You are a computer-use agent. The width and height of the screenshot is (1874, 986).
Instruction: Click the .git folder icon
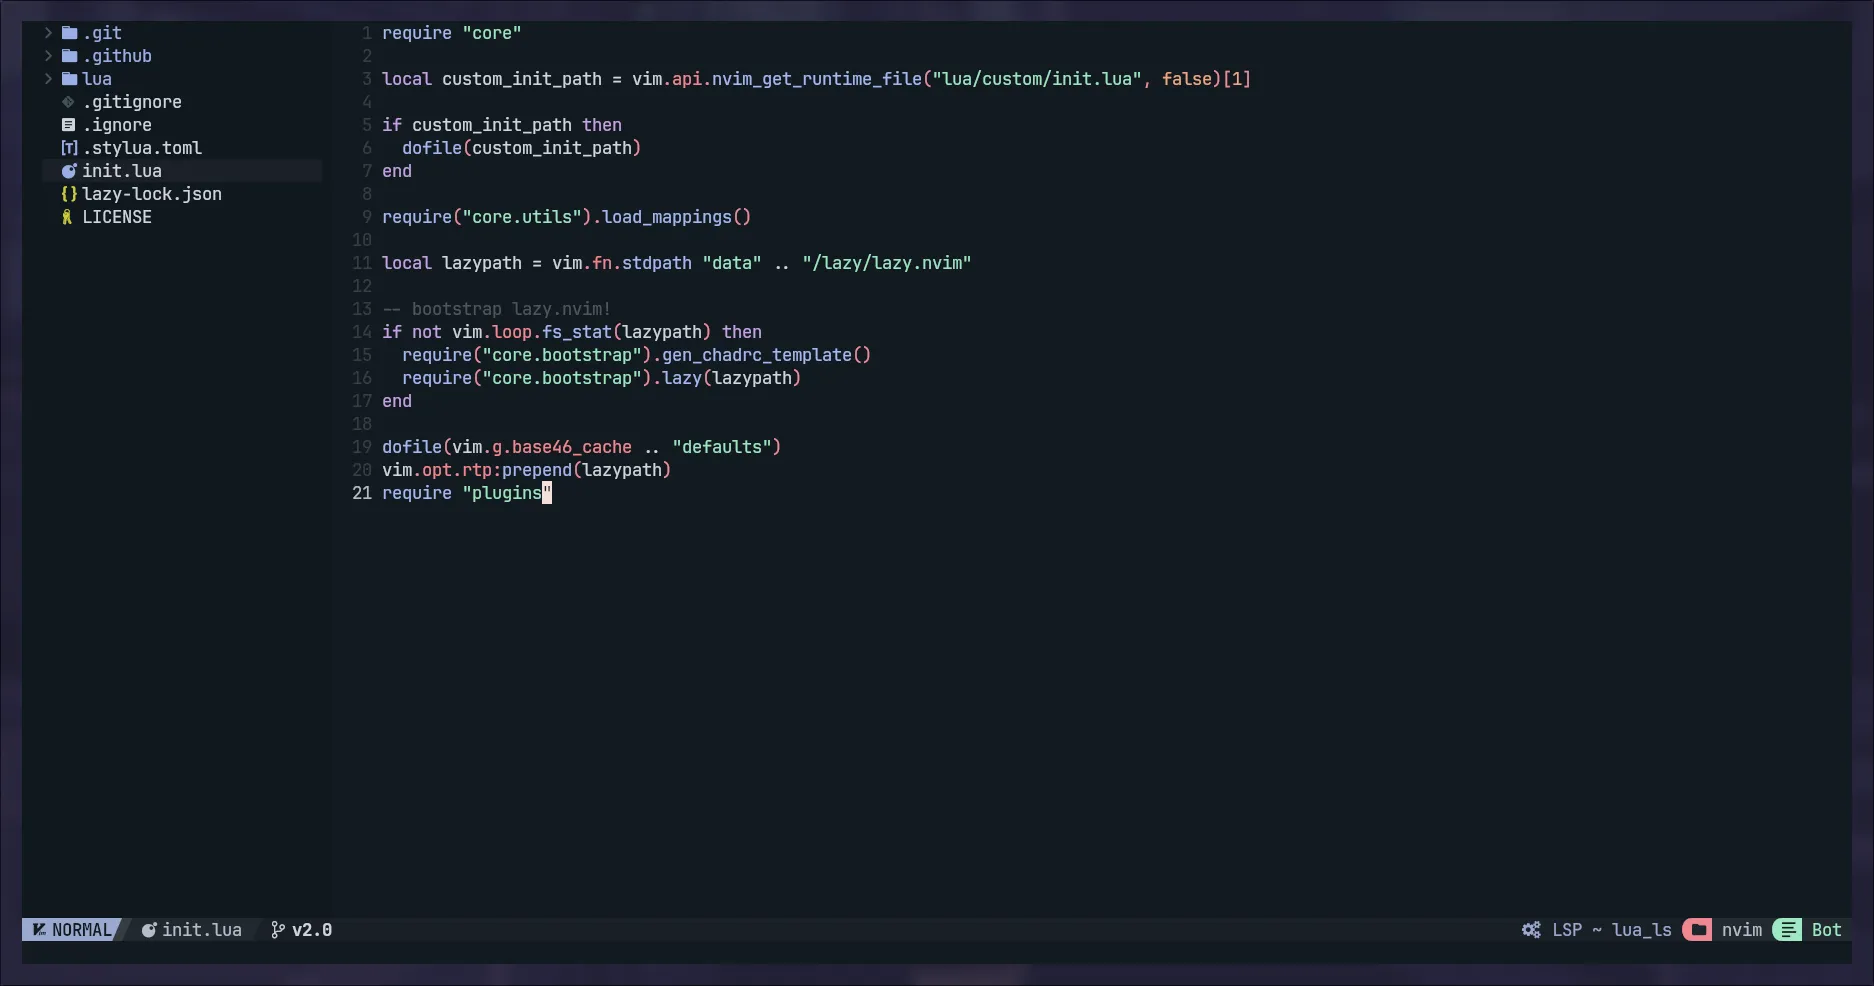click(x=69, y=33)
